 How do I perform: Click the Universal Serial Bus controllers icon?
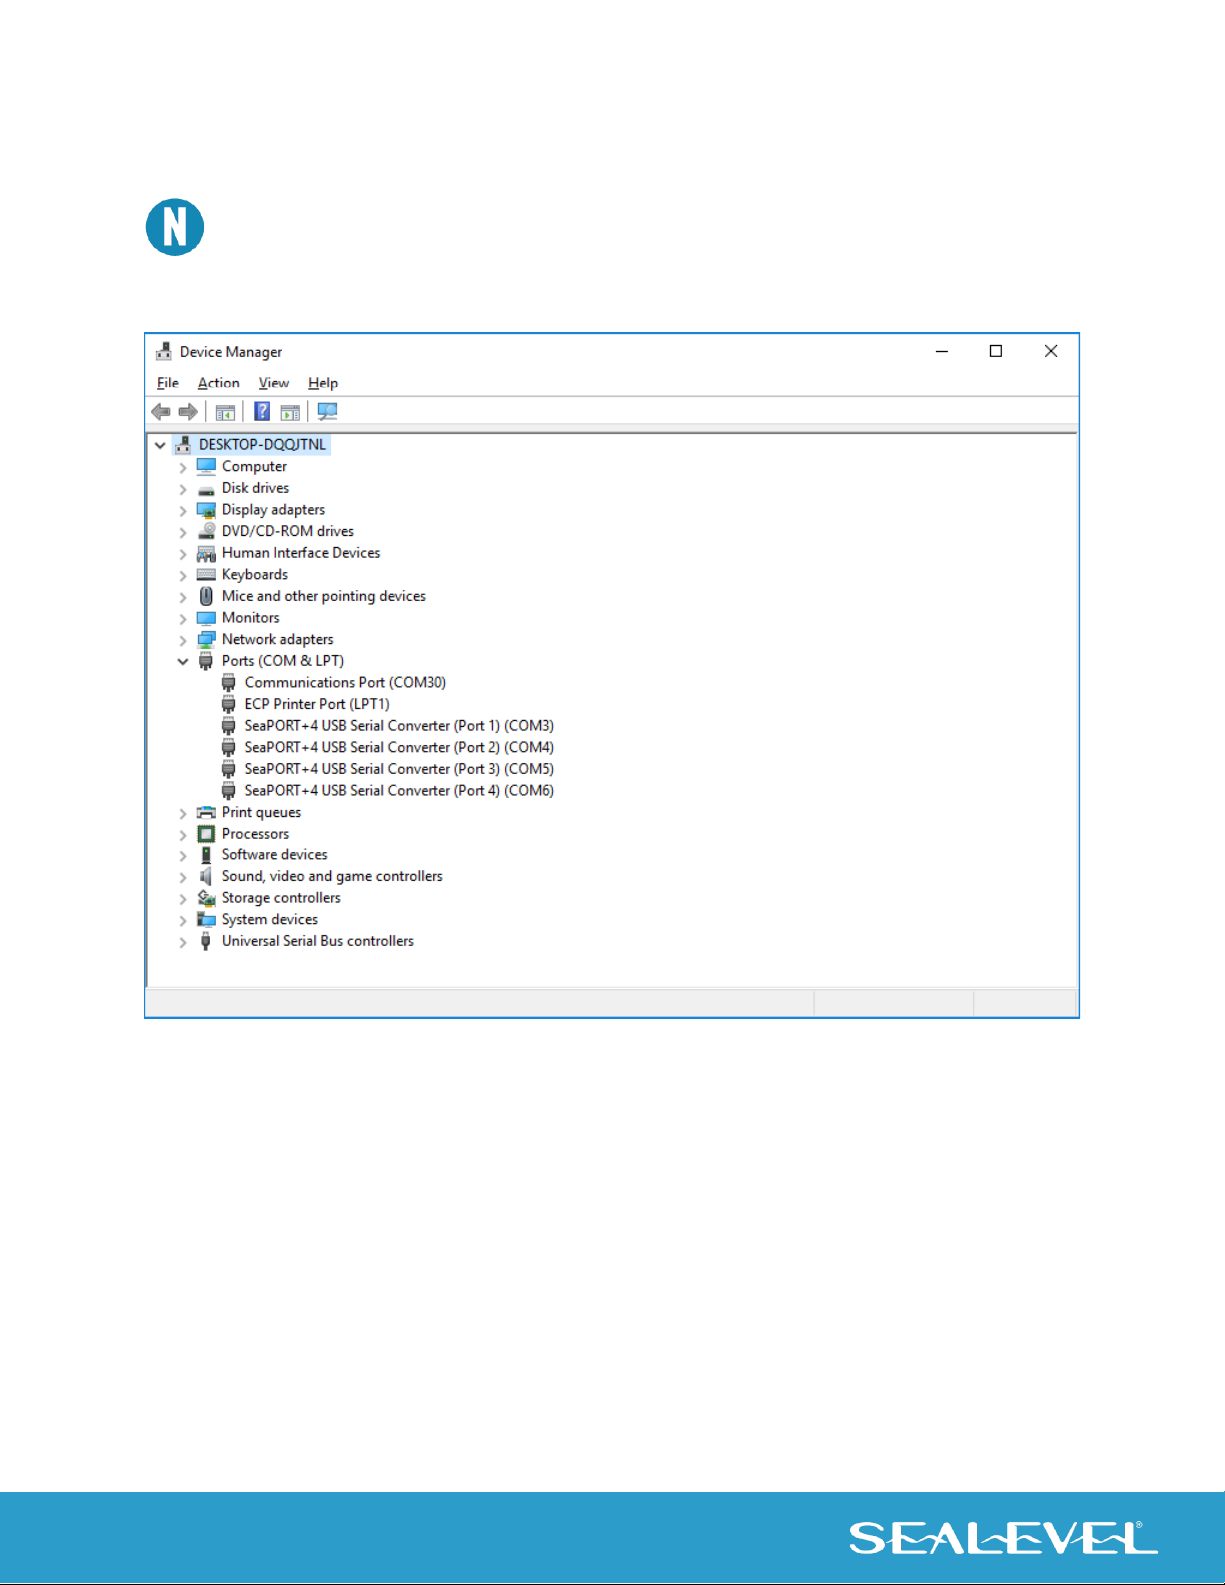[206, 941]
